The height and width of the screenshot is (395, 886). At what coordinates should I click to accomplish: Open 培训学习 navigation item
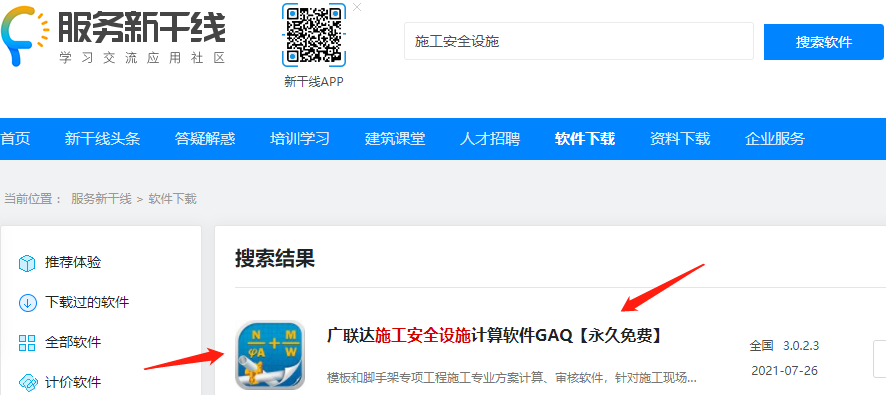(x=300, y=138)
